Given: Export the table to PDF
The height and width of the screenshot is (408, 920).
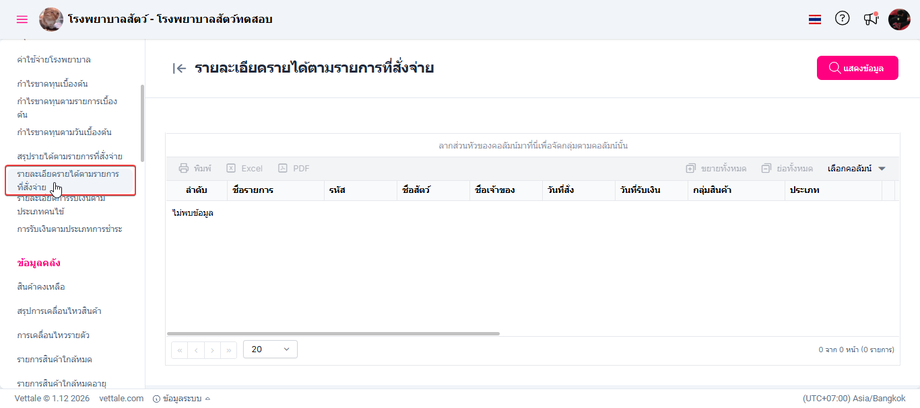Looking at the screenshot, I should point(293,168).
